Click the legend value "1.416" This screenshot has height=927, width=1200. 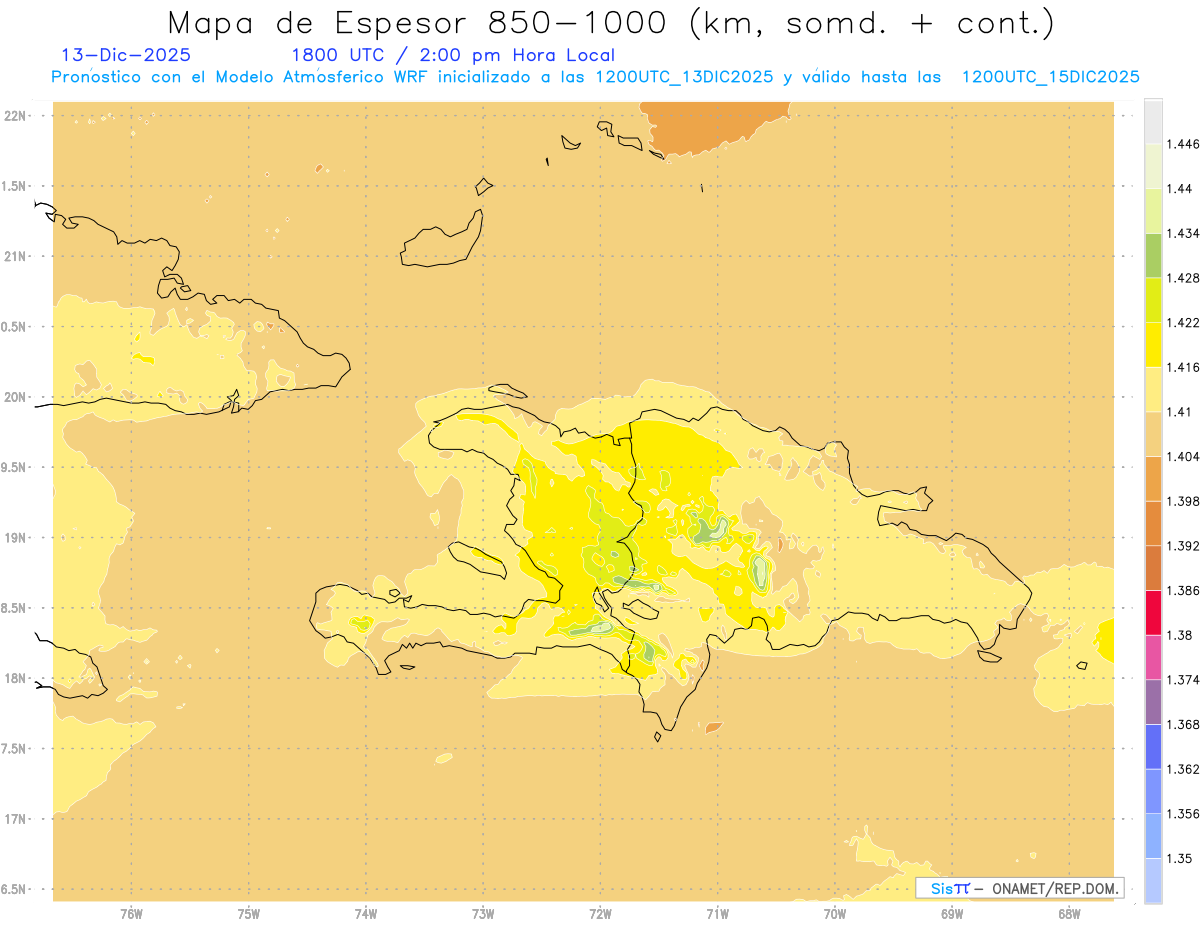tap(1183, 367)
